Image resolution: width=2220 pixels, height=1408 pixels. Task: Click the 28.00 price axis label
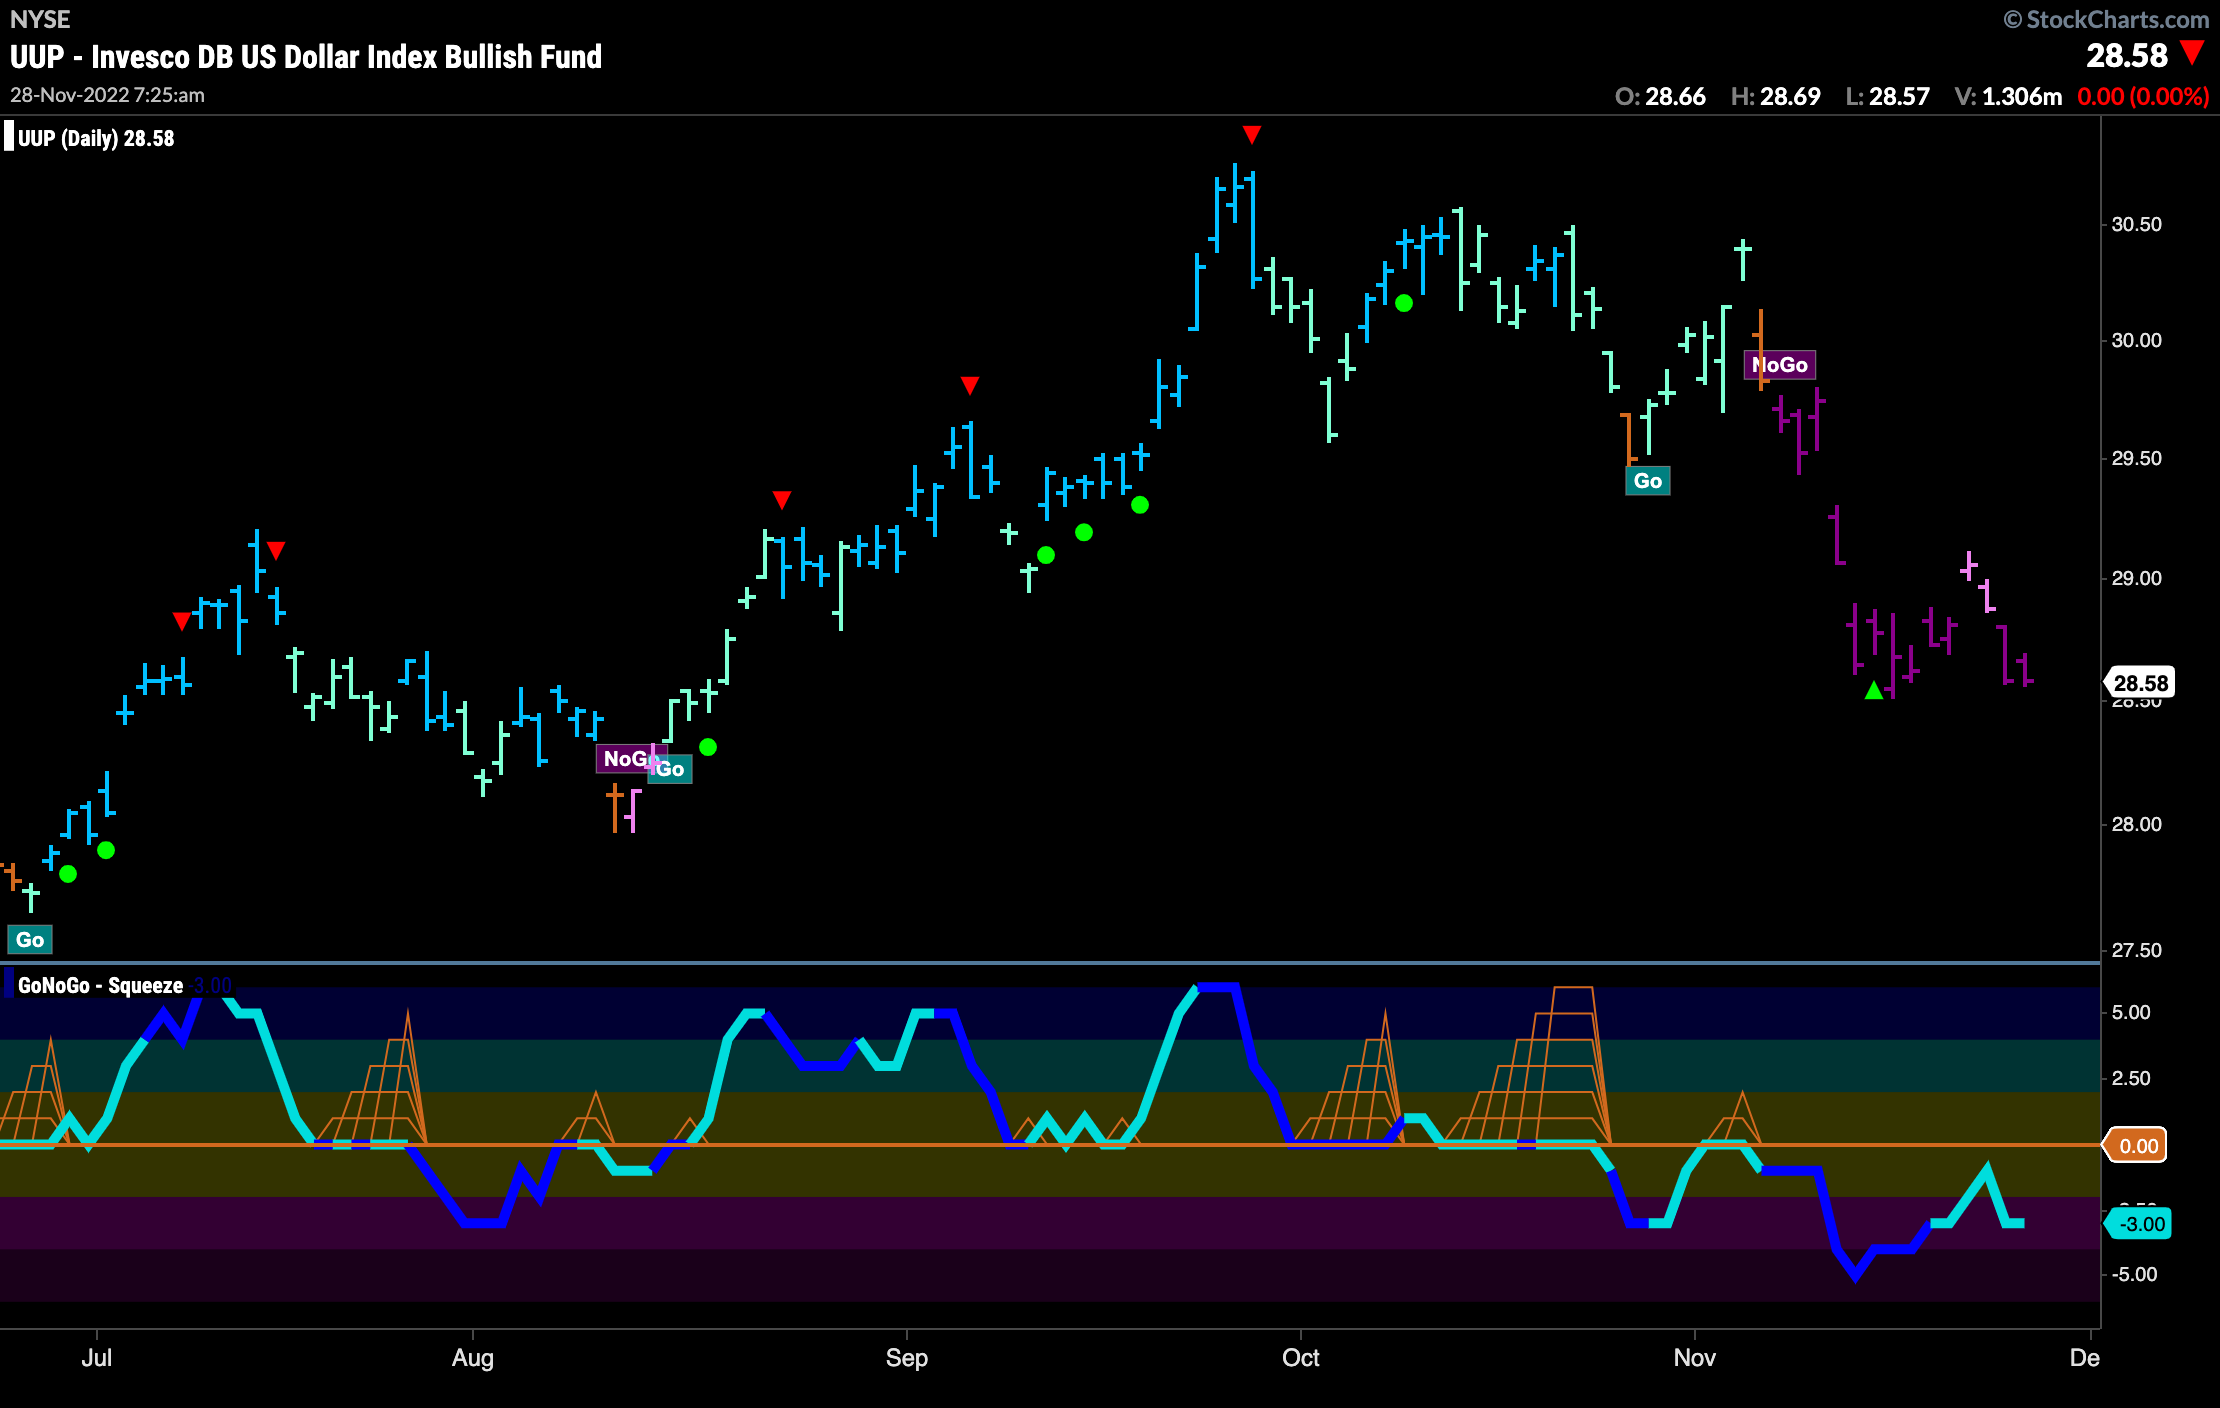2136,824
